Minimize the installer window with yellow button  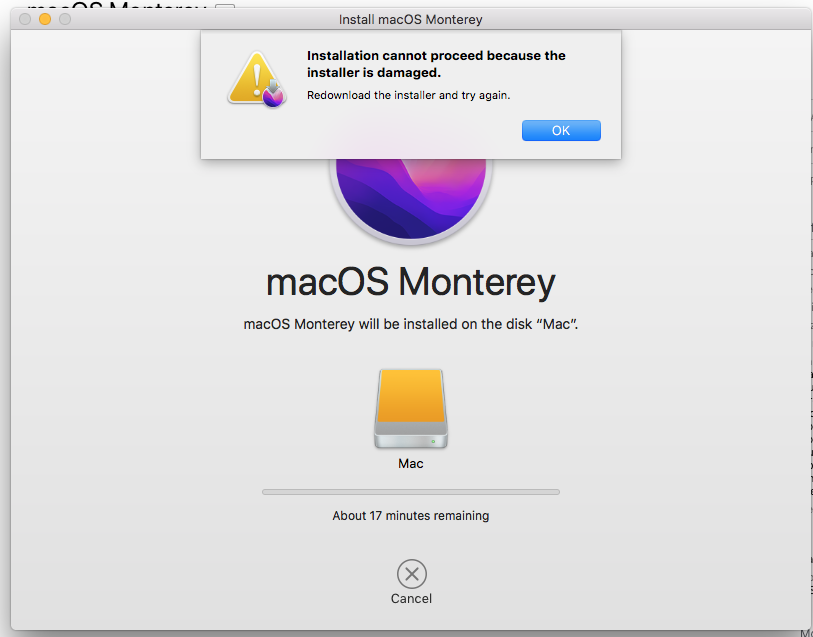(x=45, y=19)
